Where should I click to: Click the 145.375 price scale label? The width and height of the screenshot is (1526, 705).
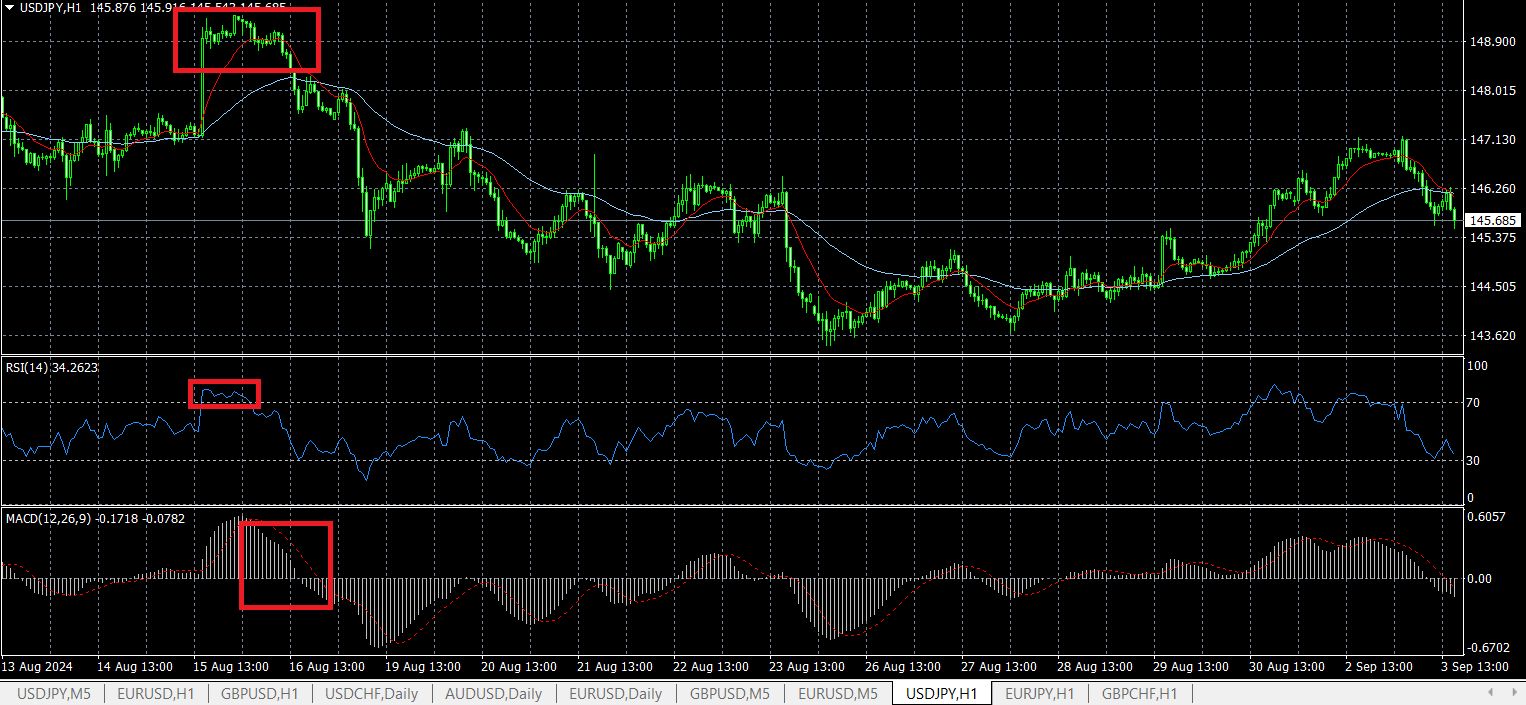coord(1492,238)
